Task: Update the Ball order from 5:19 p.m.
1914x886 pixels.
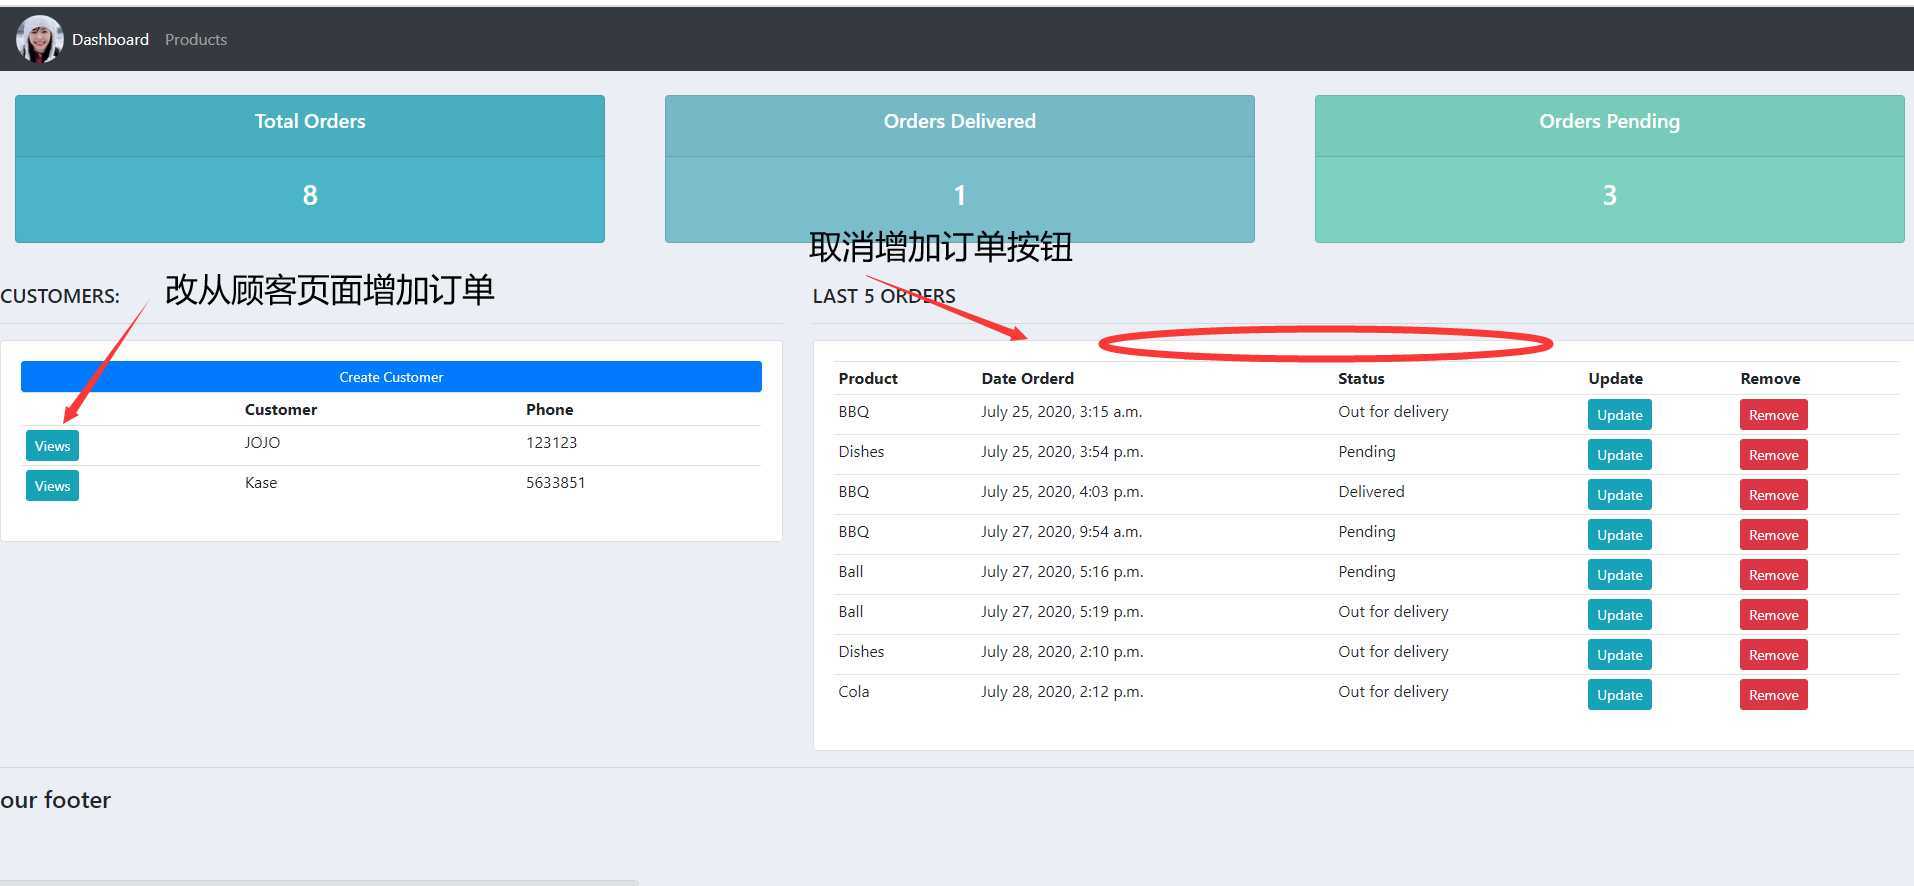Action: coord(1619,615)
